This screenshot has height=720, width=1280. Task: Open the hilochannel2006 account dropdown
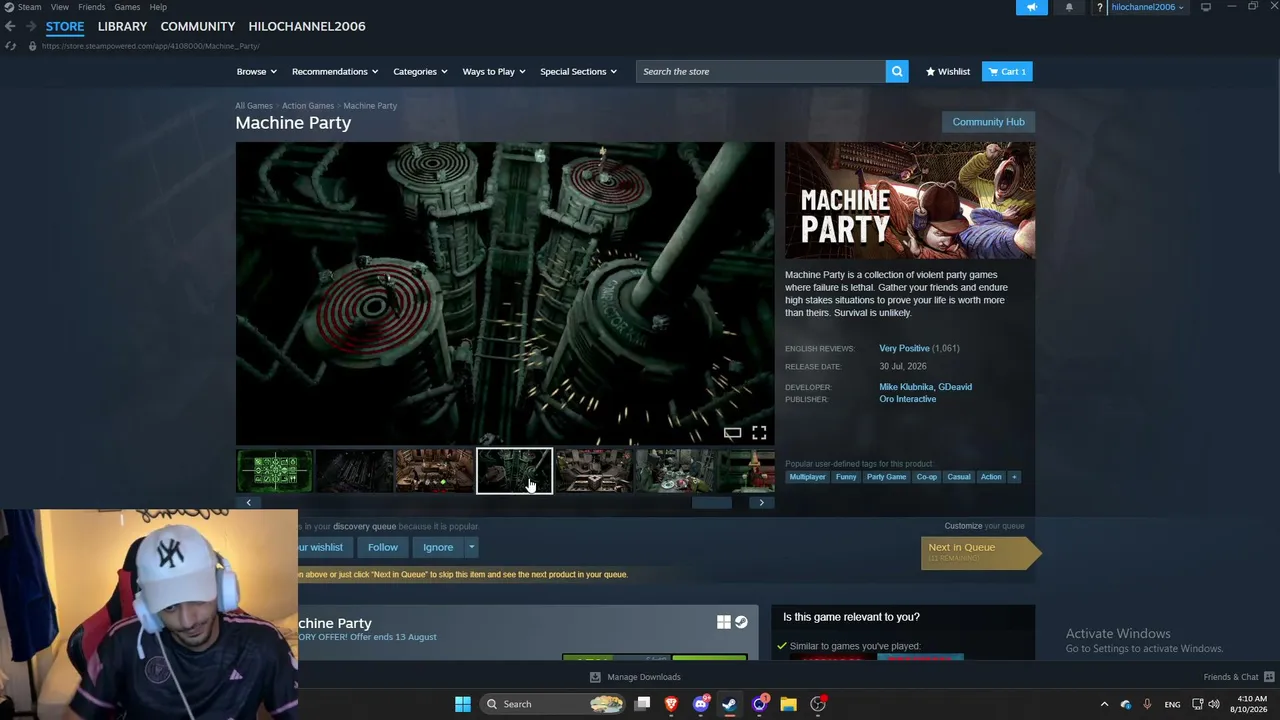point(1147,7)
